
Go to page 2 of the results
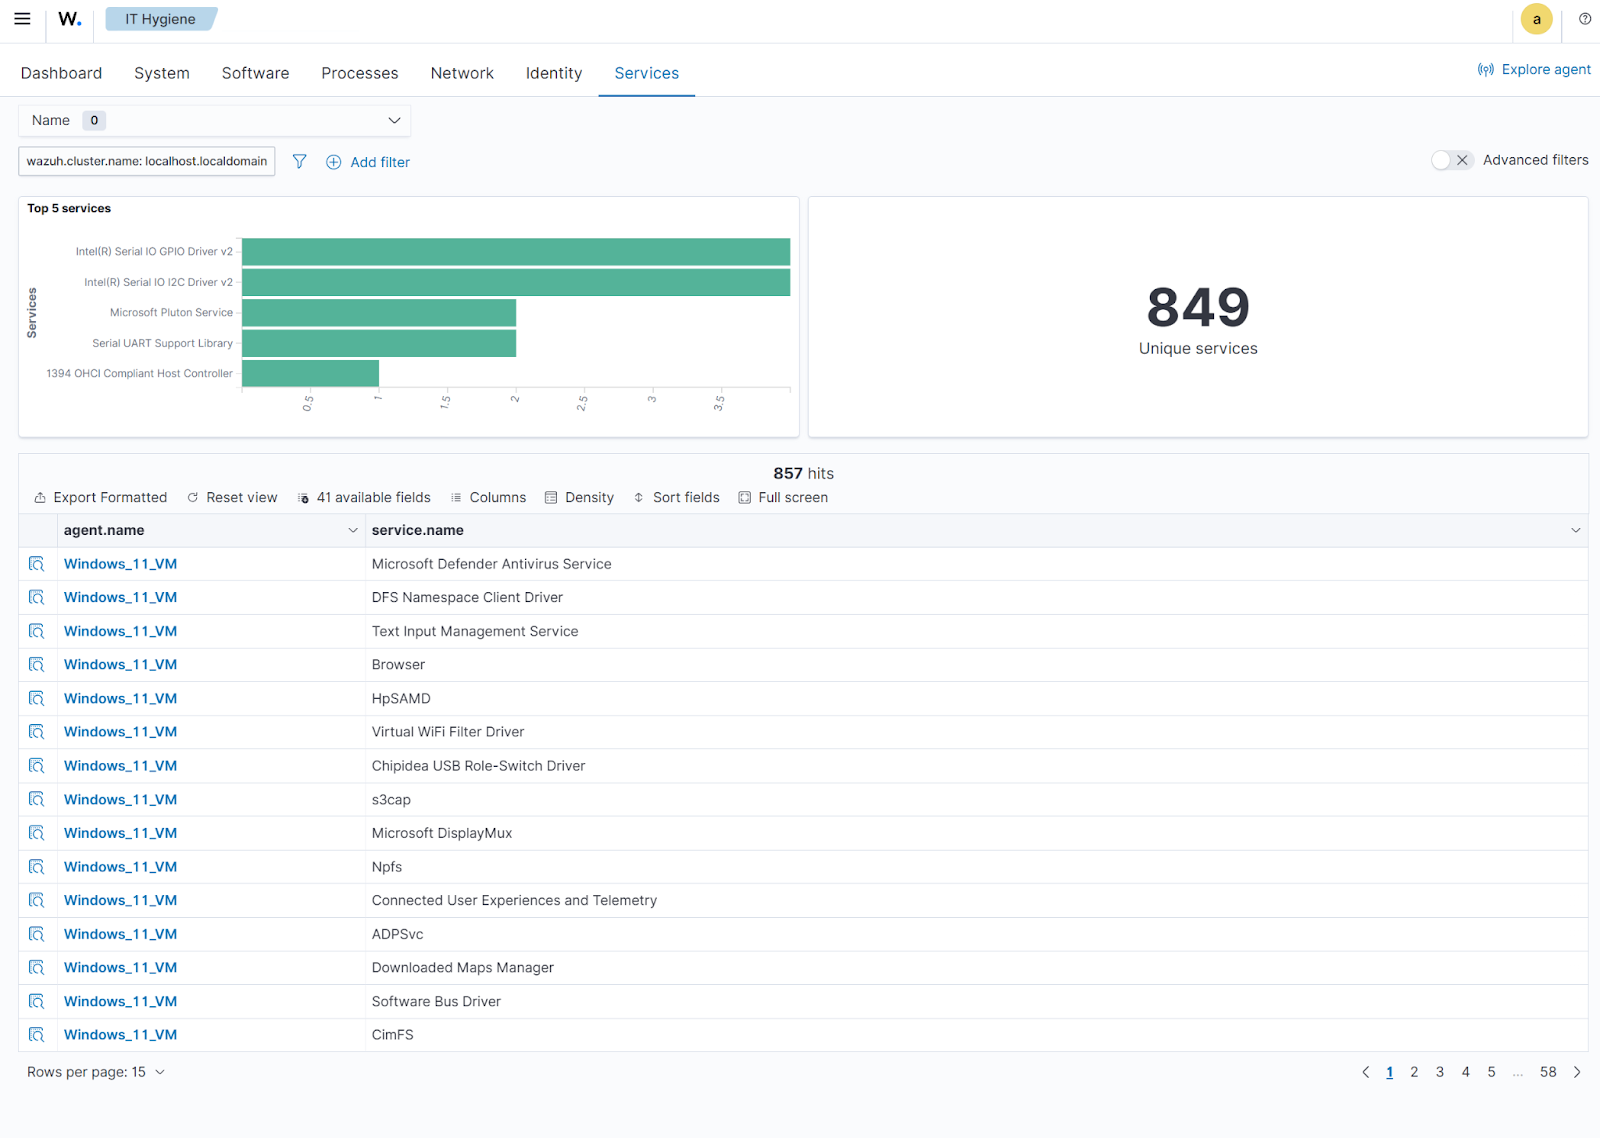click(1414, 1071)
